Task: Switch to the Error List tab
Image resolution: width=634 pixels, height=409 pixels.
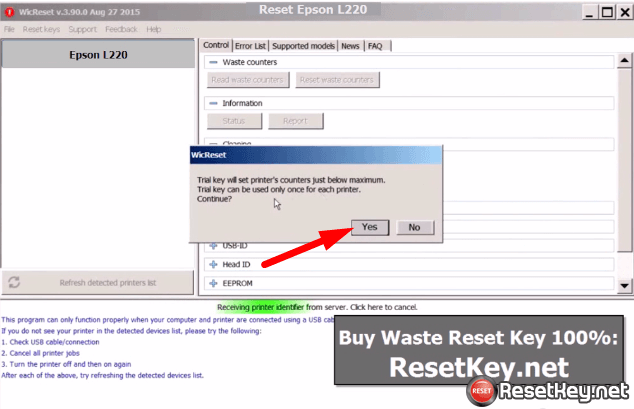Action: coord(250,46)
